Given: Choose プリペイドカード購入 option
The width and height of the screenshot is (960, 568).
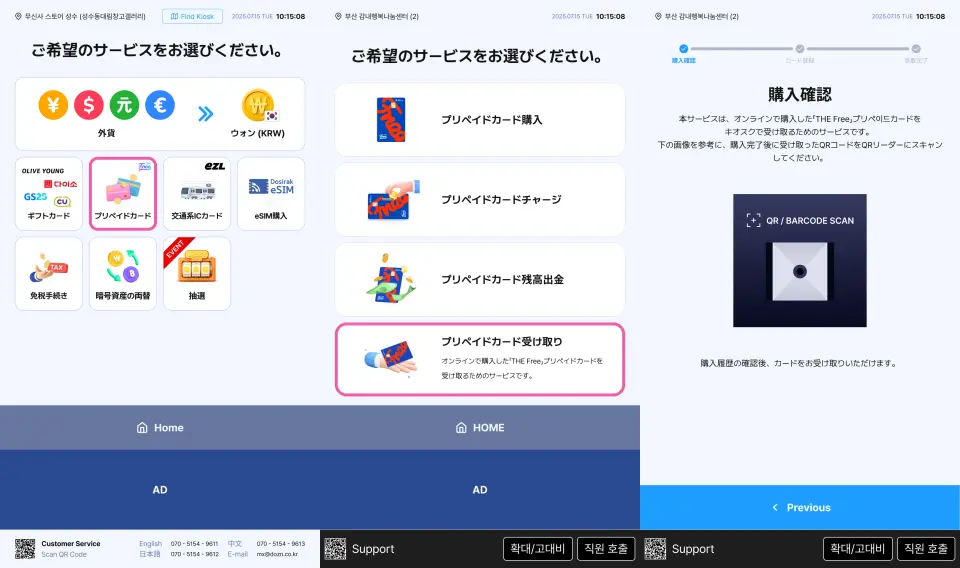Looking at the screenshot, I should [480, 120].
